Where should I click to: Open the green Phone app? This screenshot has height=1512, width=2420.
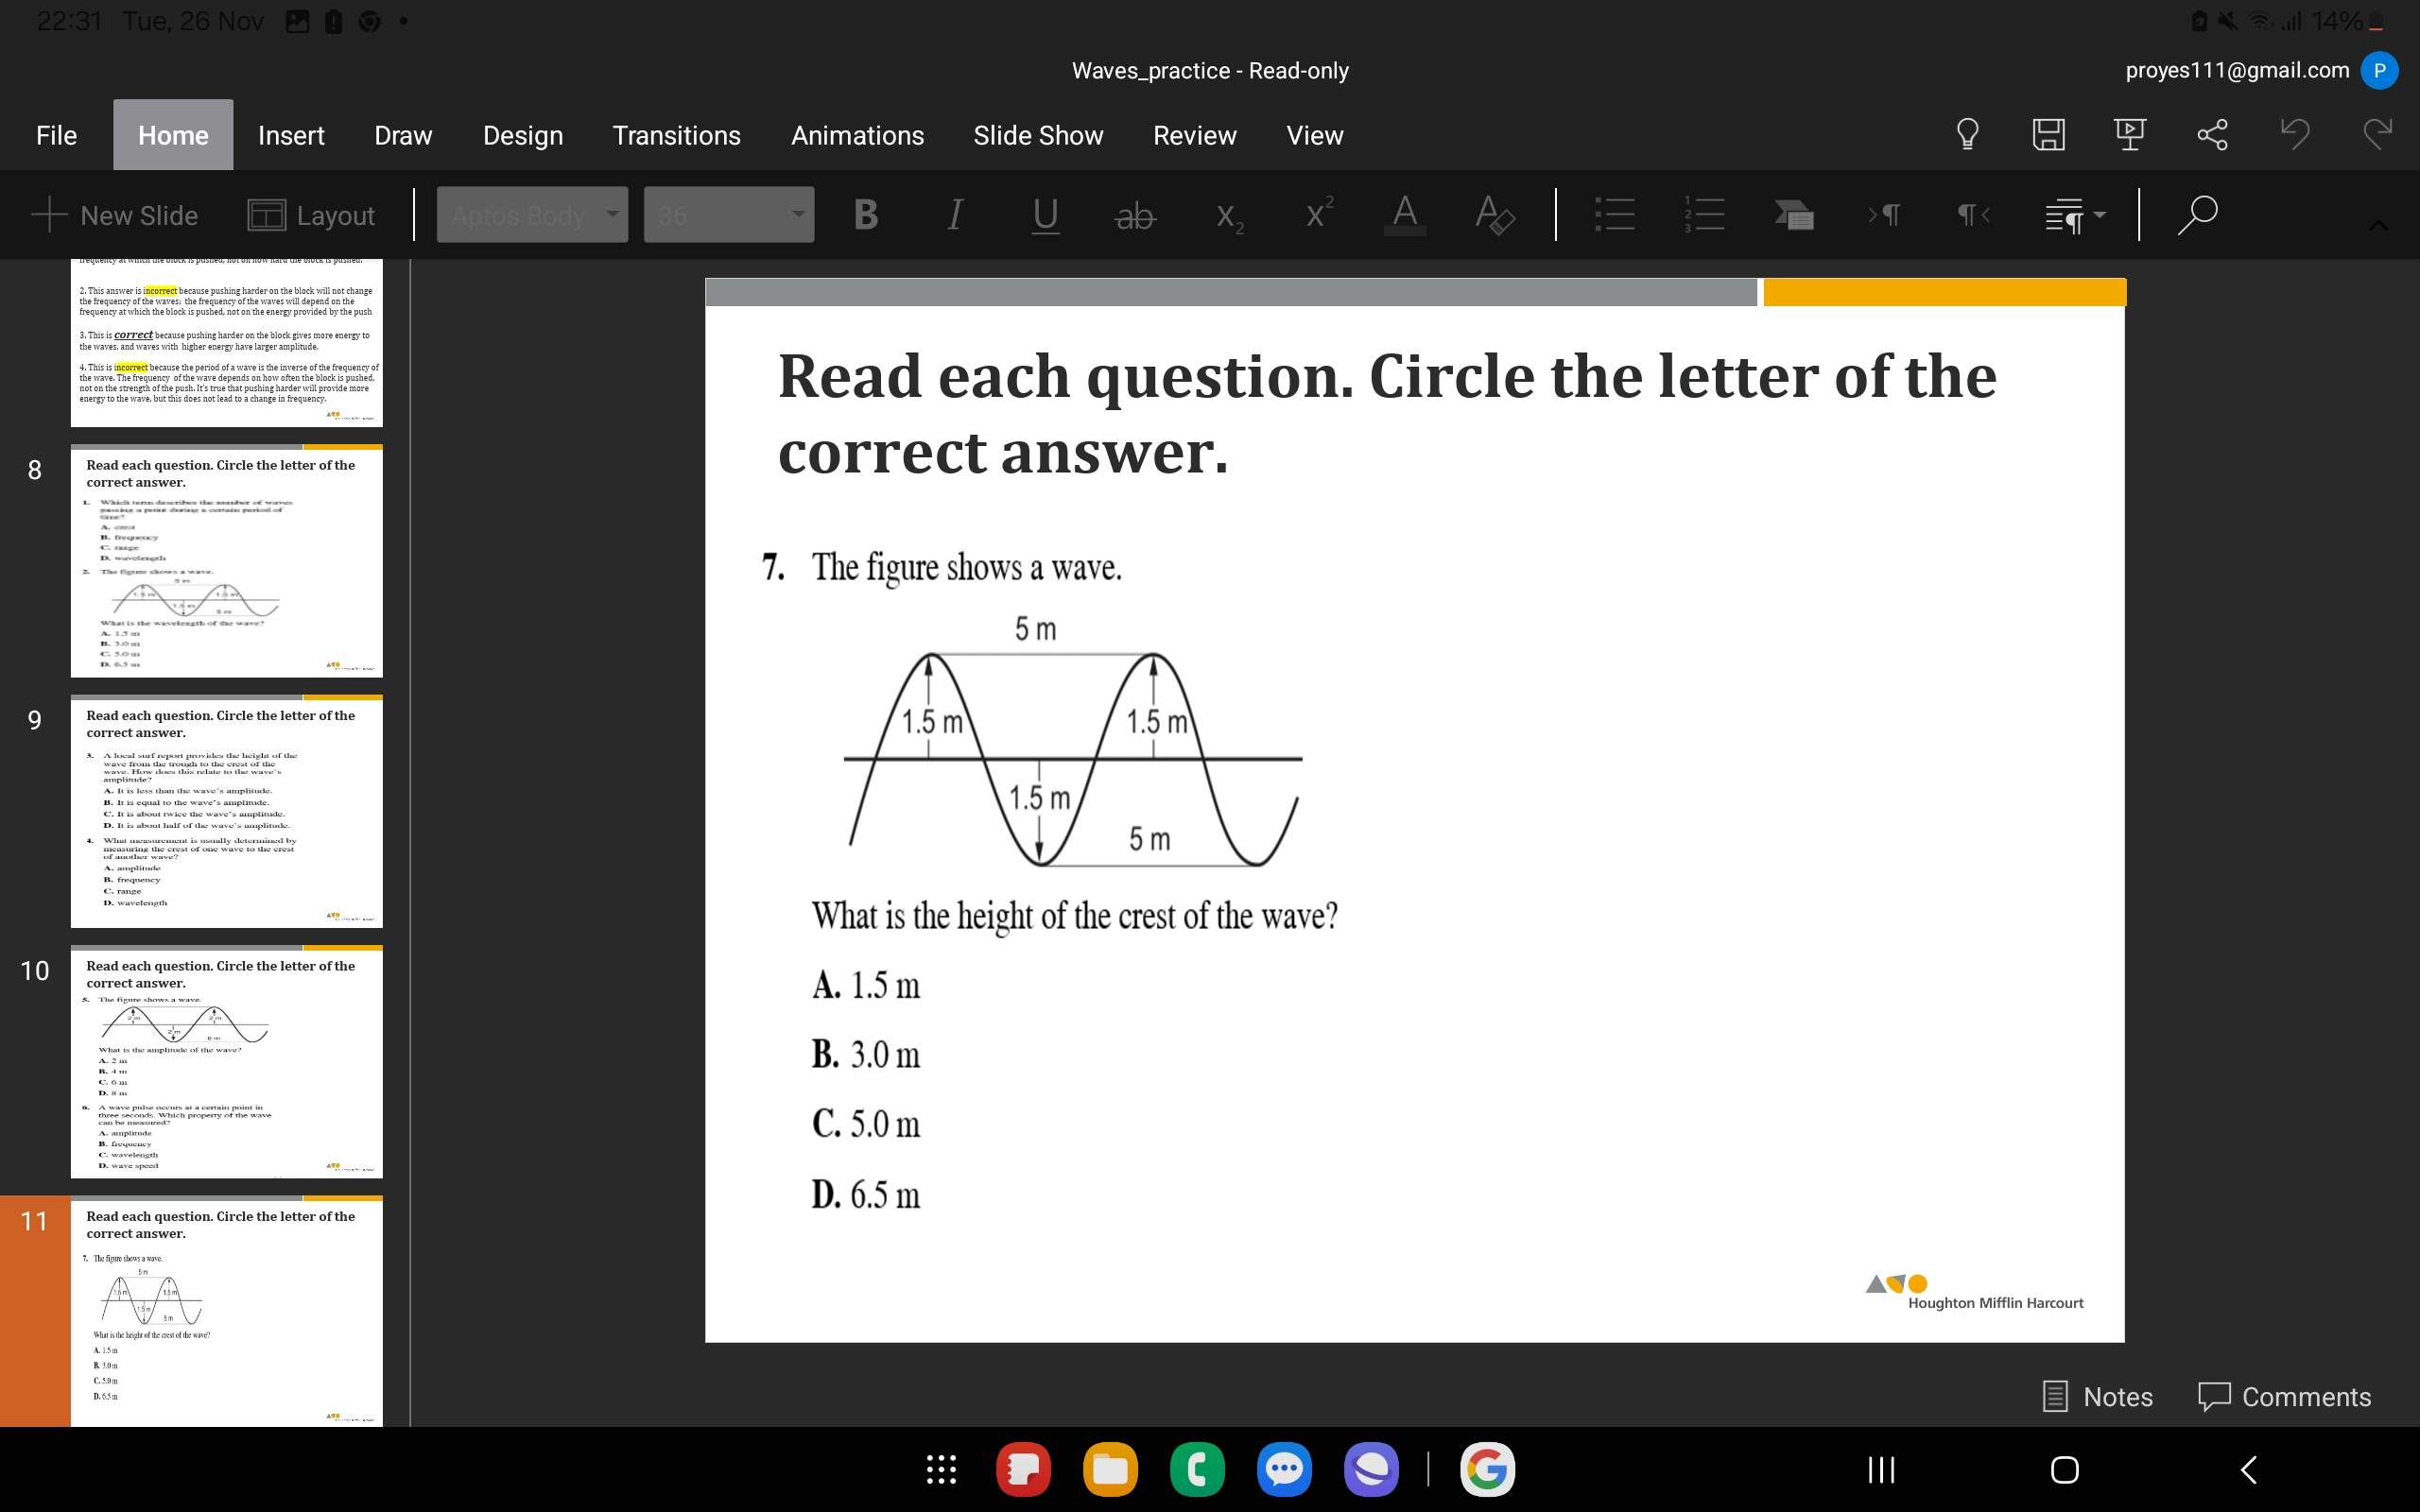coord(1197,1469)
